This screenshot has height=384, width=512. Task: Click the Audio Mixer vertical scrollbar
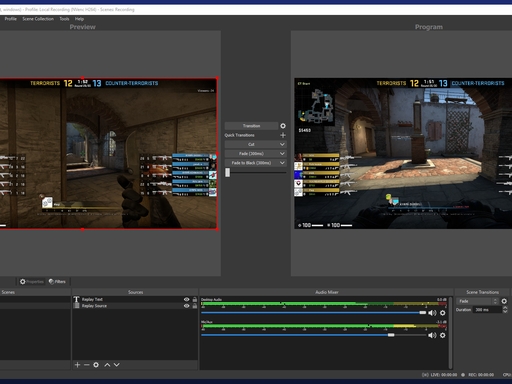tap(450, 333)
